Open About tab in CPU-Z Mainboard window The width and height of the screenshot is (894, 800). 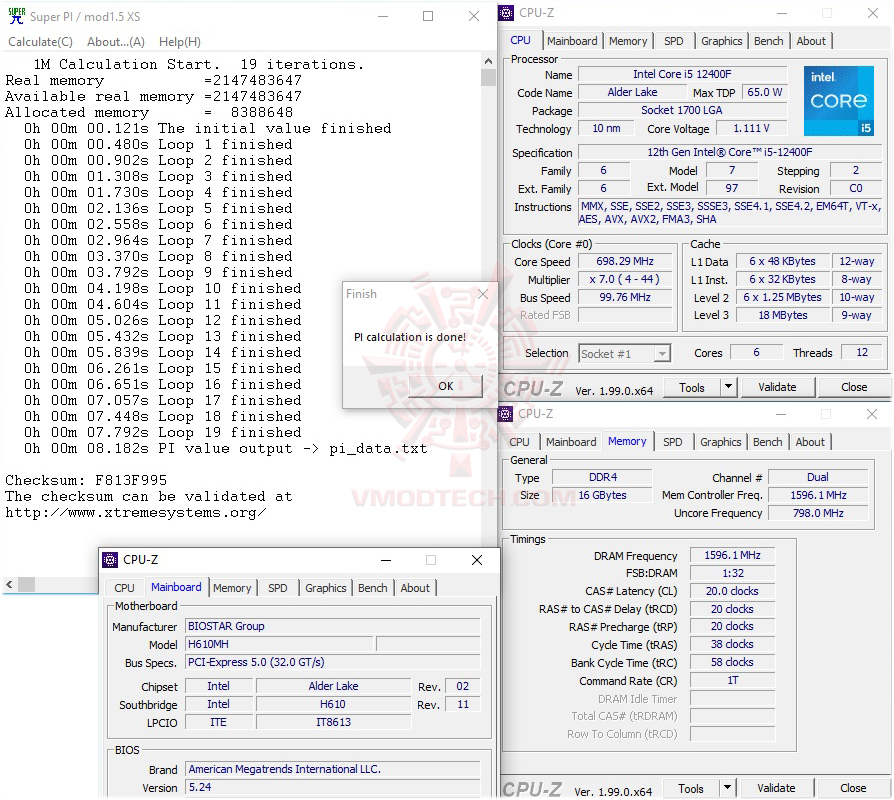click(x=415, y=588)
